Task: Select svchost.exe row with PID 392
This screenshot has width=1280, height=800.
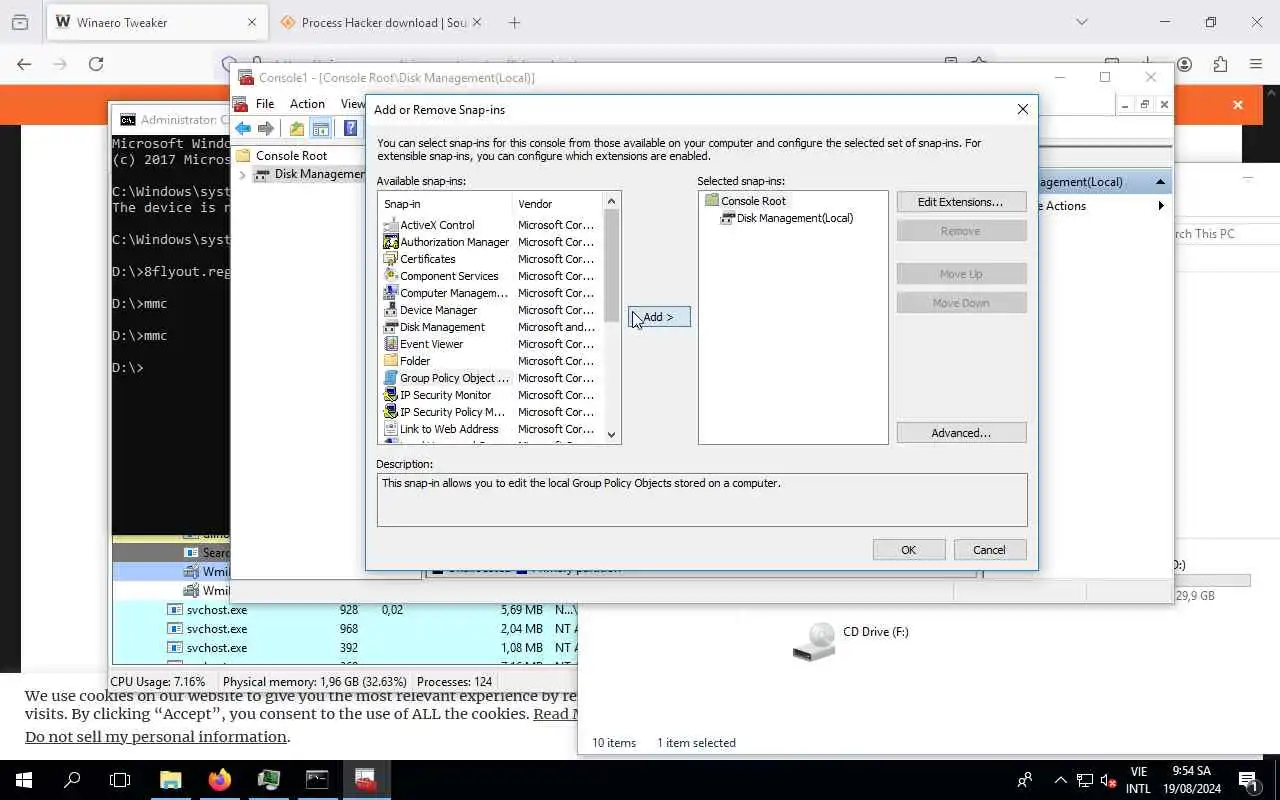Action: (345, 648)
